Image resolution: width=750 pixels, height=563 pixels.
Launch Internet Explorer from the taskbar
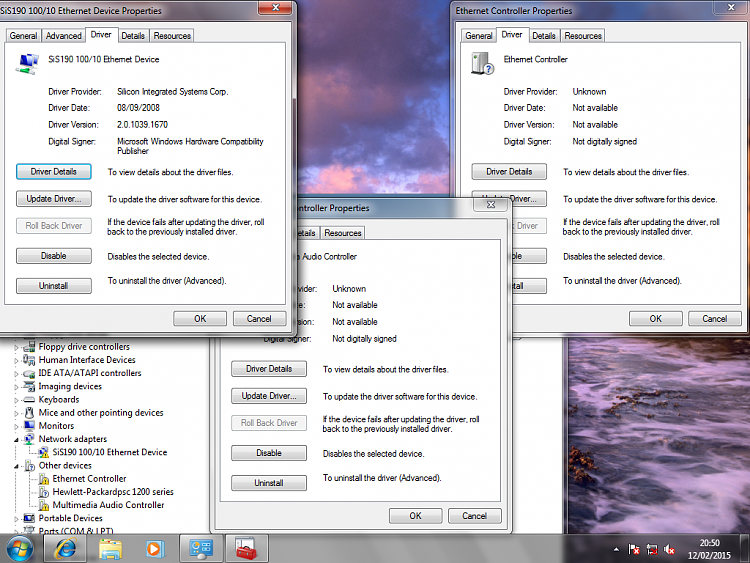[65, 549]
